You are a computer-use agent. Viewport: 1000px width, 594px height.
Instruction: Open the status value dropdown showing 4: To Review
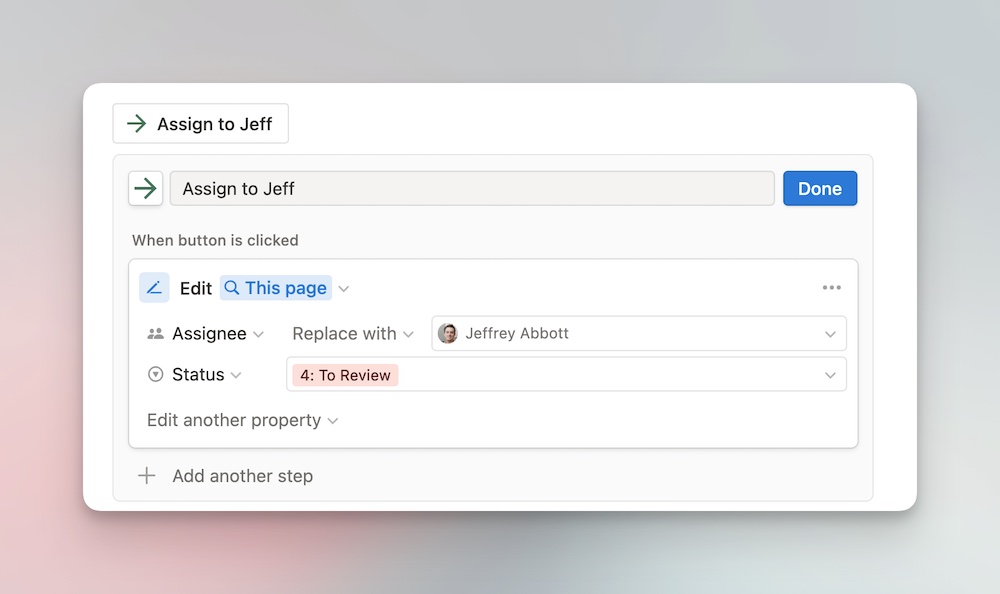coord(566,375)
